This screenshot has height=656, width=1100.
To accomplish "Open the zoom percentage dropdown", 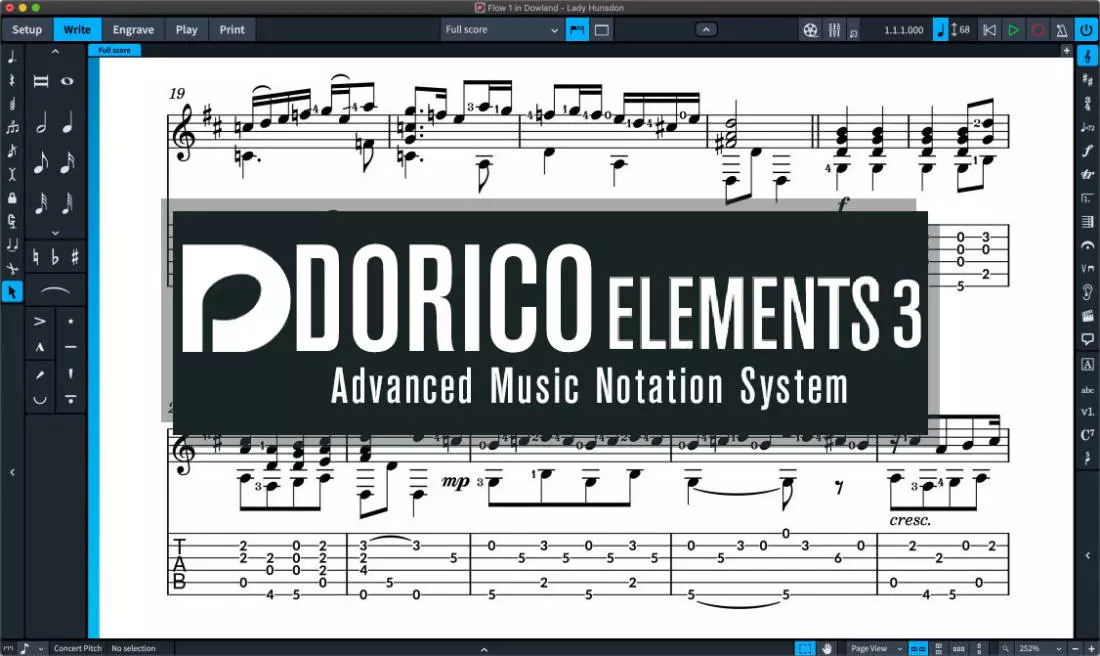I will coord(1038,648).
